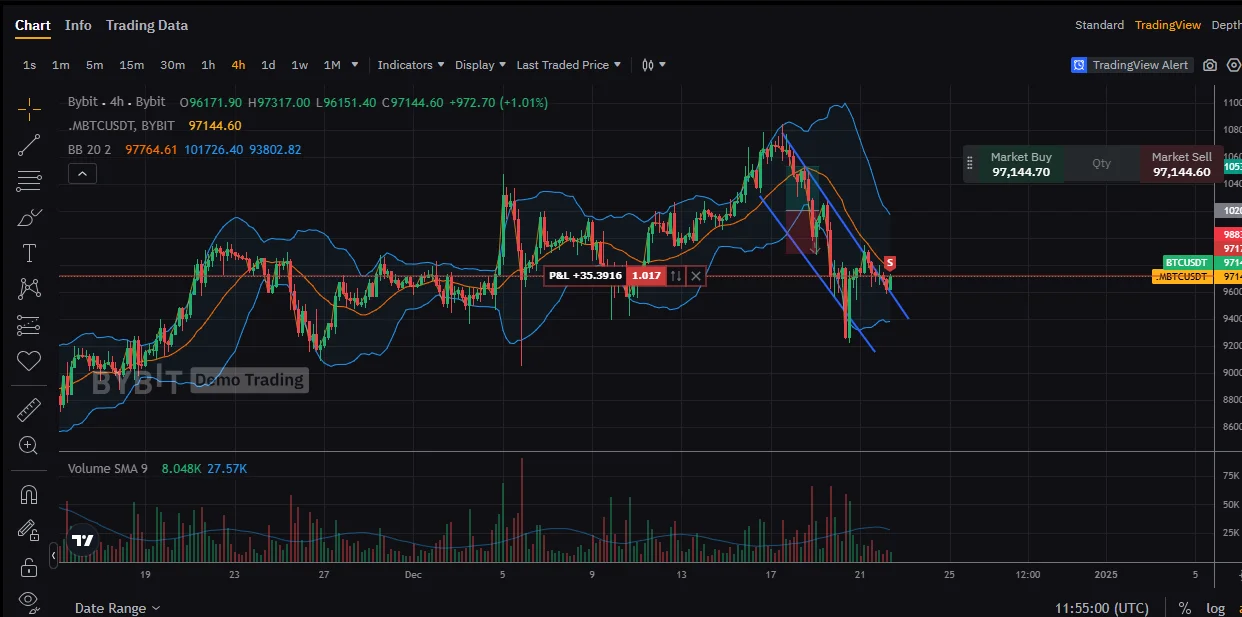
Task: Select the 15m interval
Action: pos(131,65)
